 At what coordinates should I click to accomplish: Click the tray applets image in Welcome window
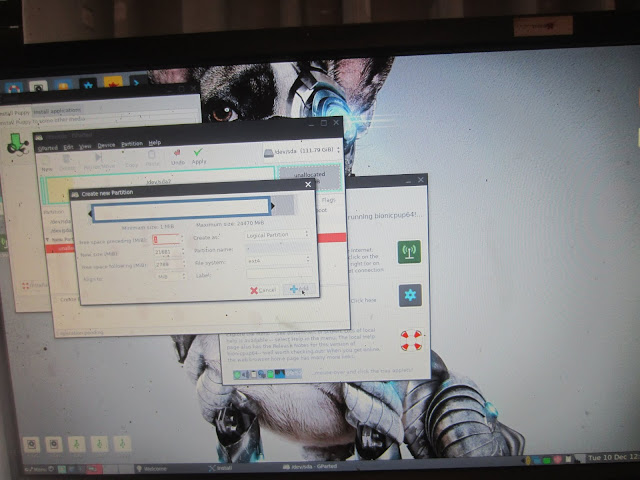click(x=267, y=373)
